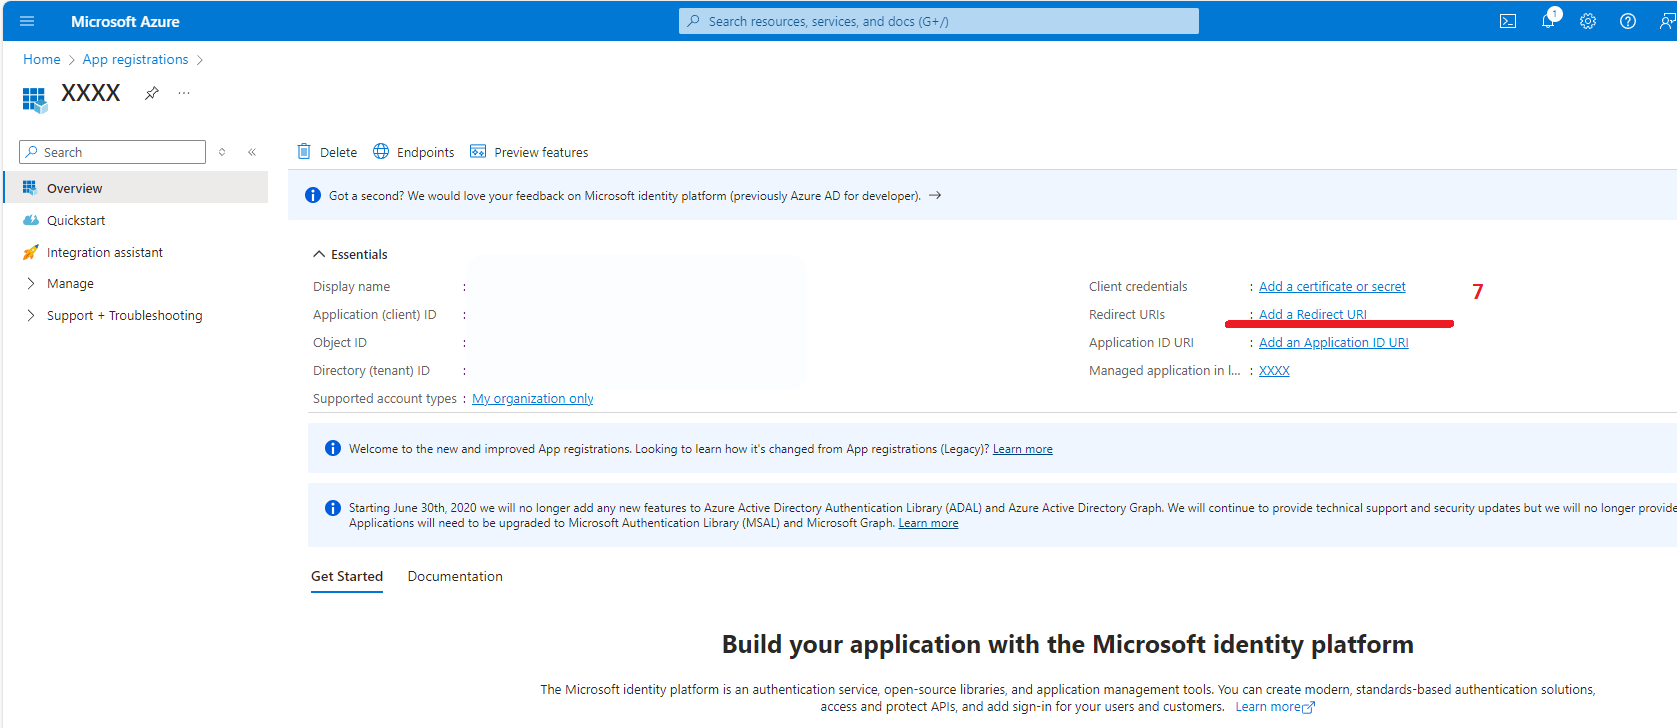Click the Delete button
Viewport: 1677px width, 728px height.
(327, 152)
